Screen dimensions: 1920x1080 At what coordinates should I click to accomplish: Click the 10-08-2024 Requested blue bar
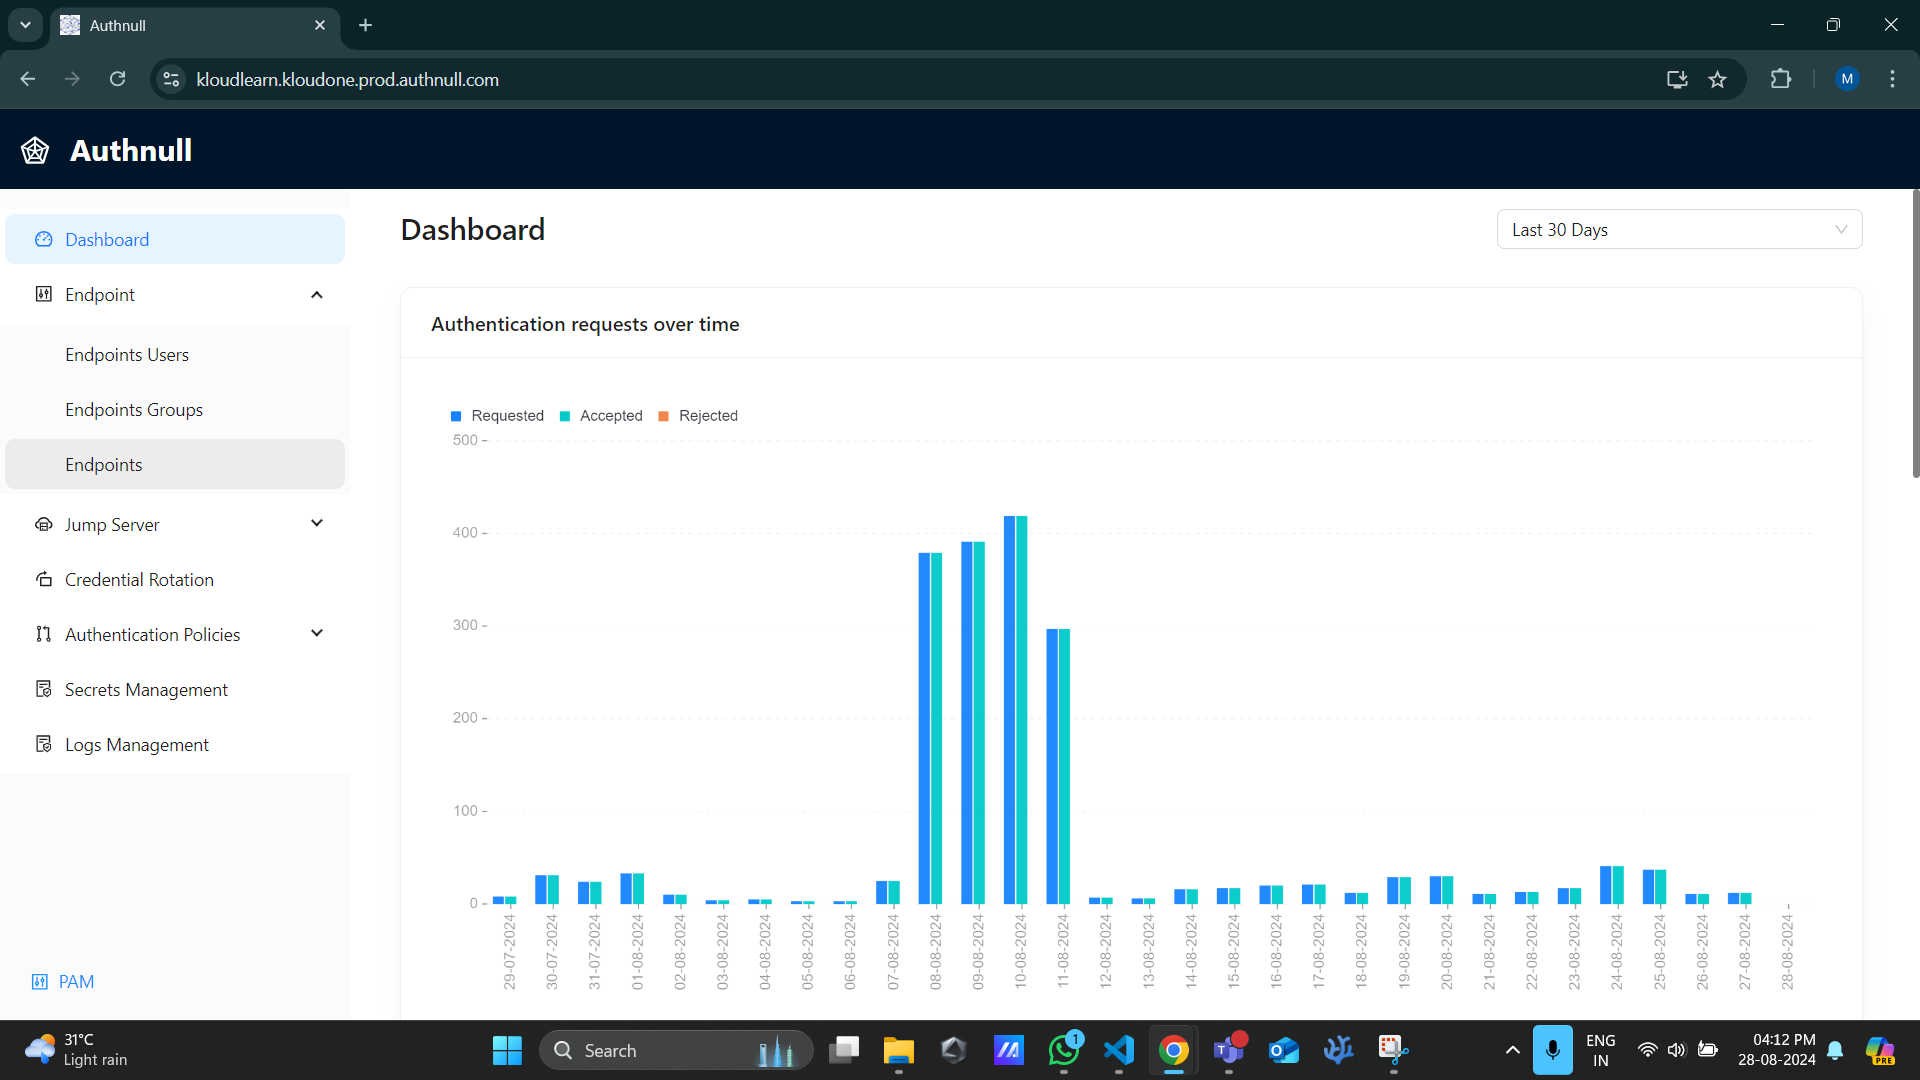[x=1010, y=710]
